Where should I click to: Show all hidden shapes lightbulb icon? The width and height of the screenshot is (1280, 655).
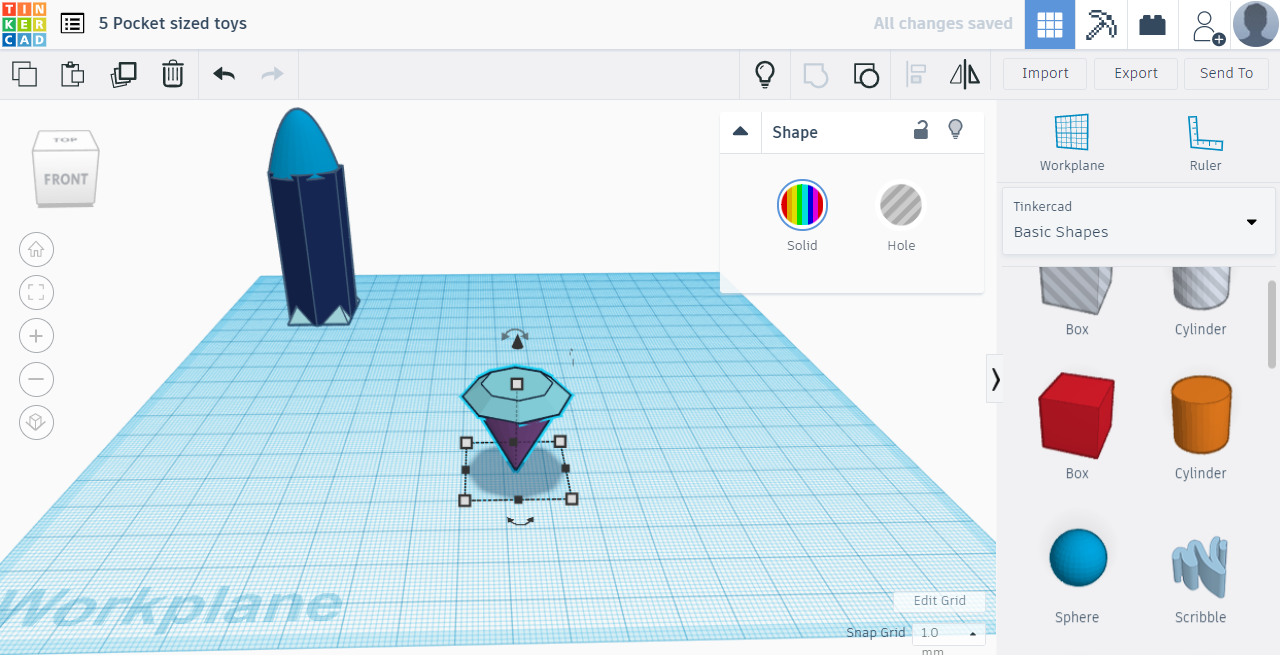point(765,74)
